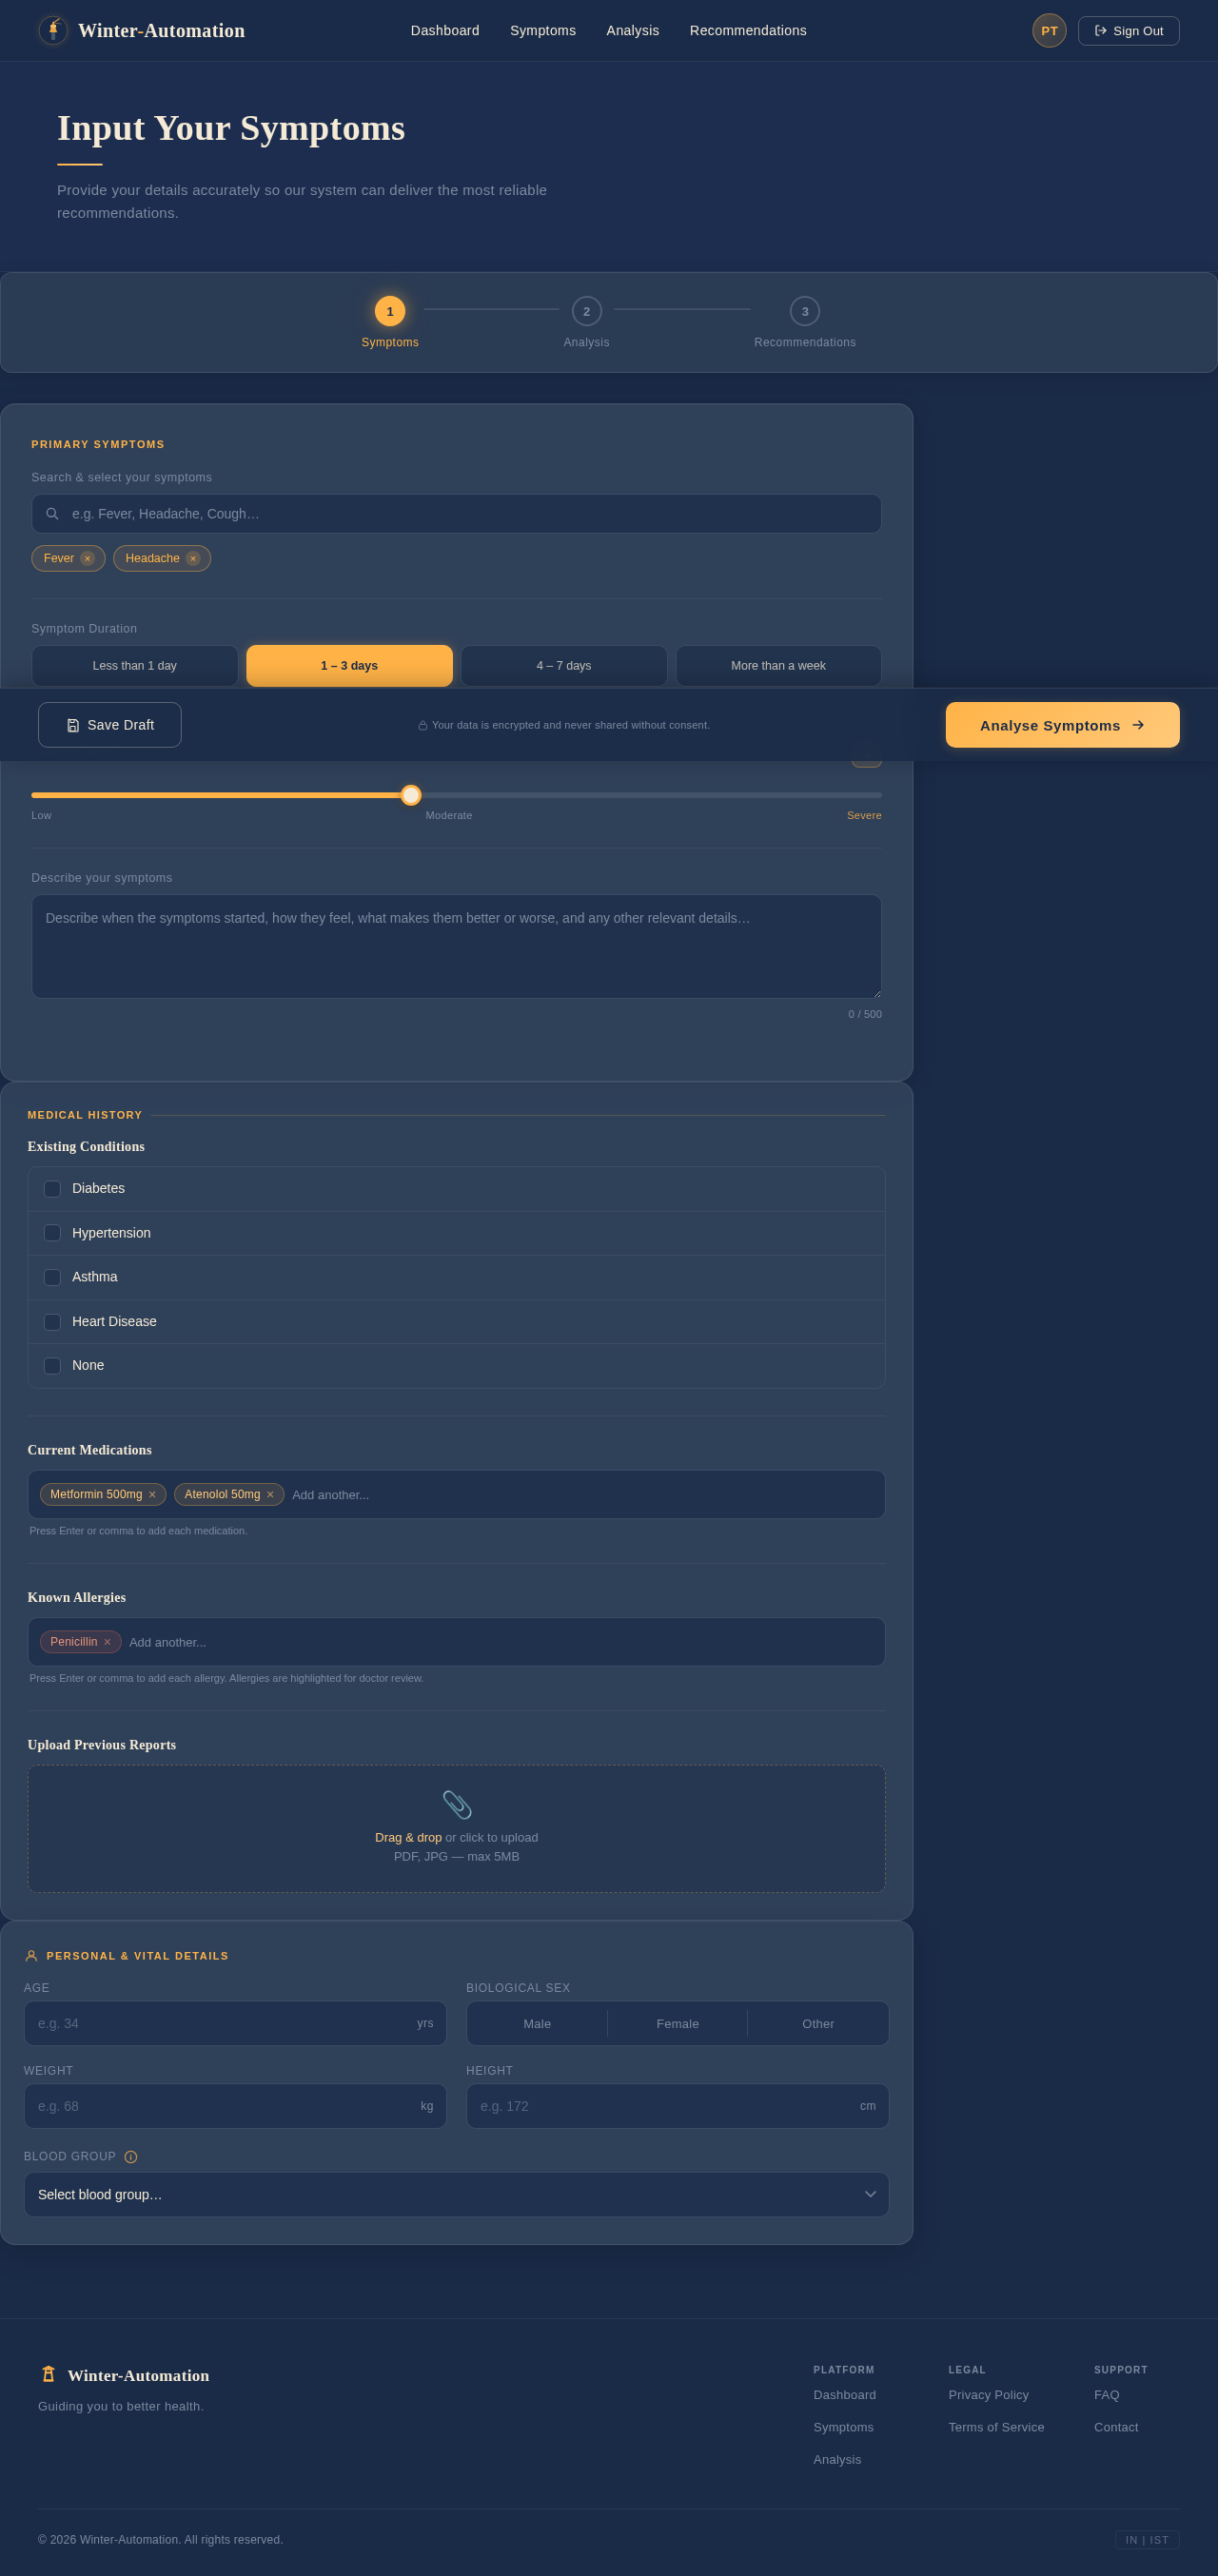
Task: Choose the 4 – 7 days duration
Action: click(563, 666)
